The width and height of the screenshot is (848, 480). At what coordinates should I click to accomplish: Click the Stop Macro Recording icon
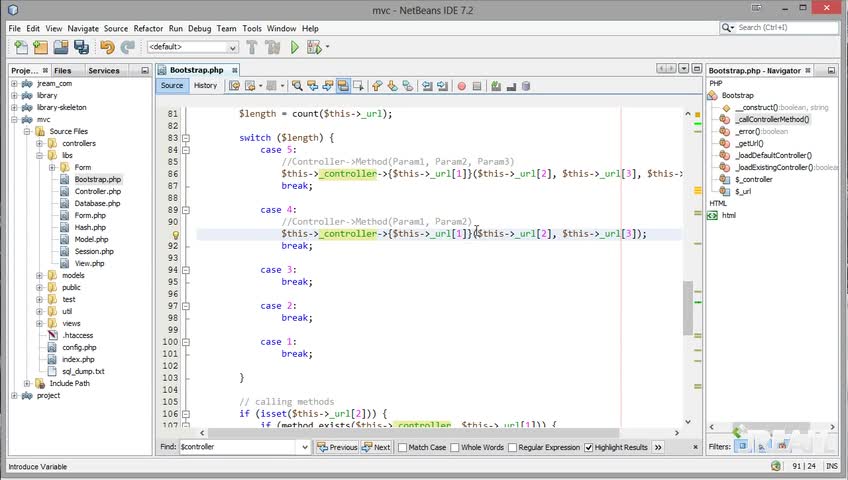pyautogui.click(x=476, y=86)
